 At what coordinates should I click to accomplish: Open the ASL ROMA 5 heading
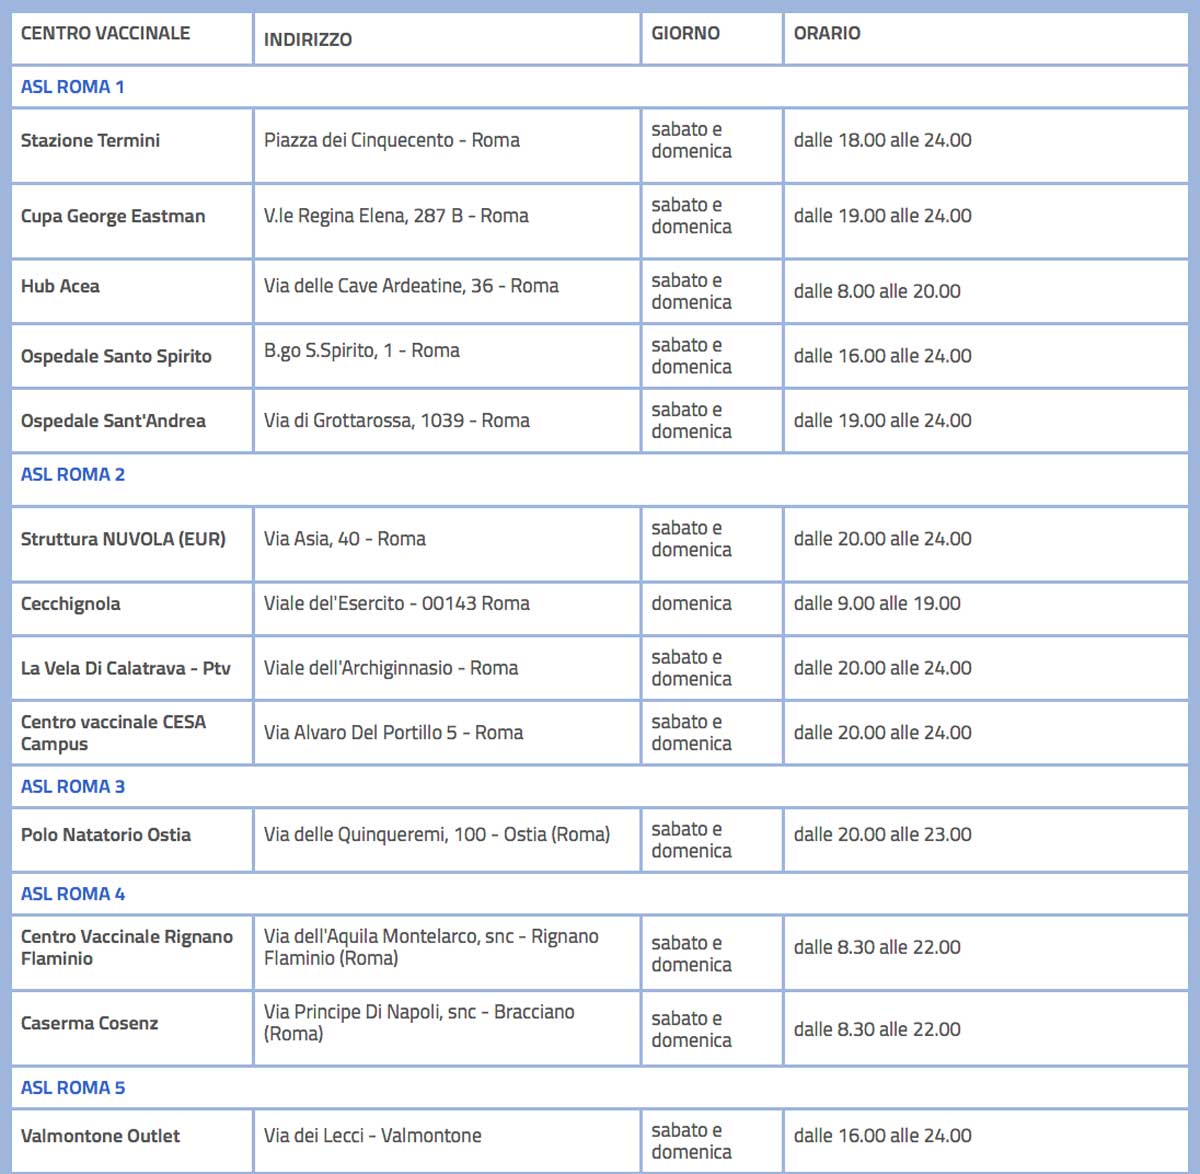tap(73, 1088)
